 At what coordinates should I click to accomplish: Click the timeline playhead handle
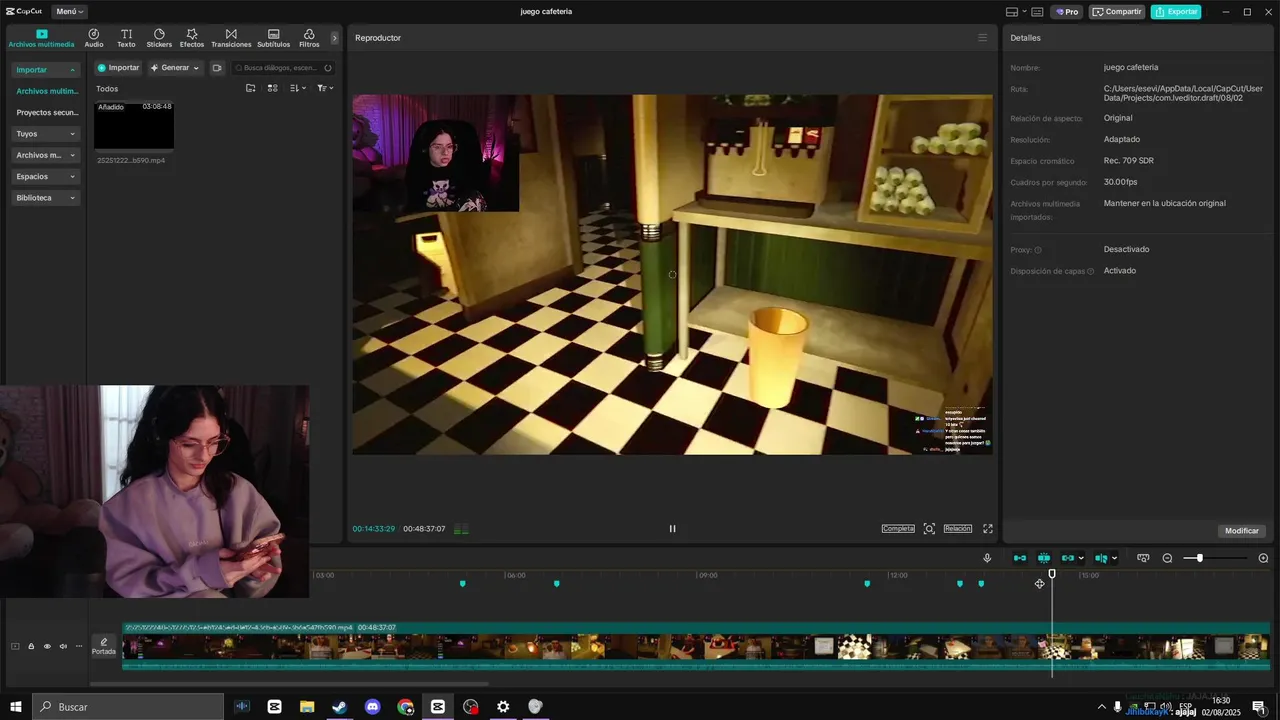point(1052,574)
